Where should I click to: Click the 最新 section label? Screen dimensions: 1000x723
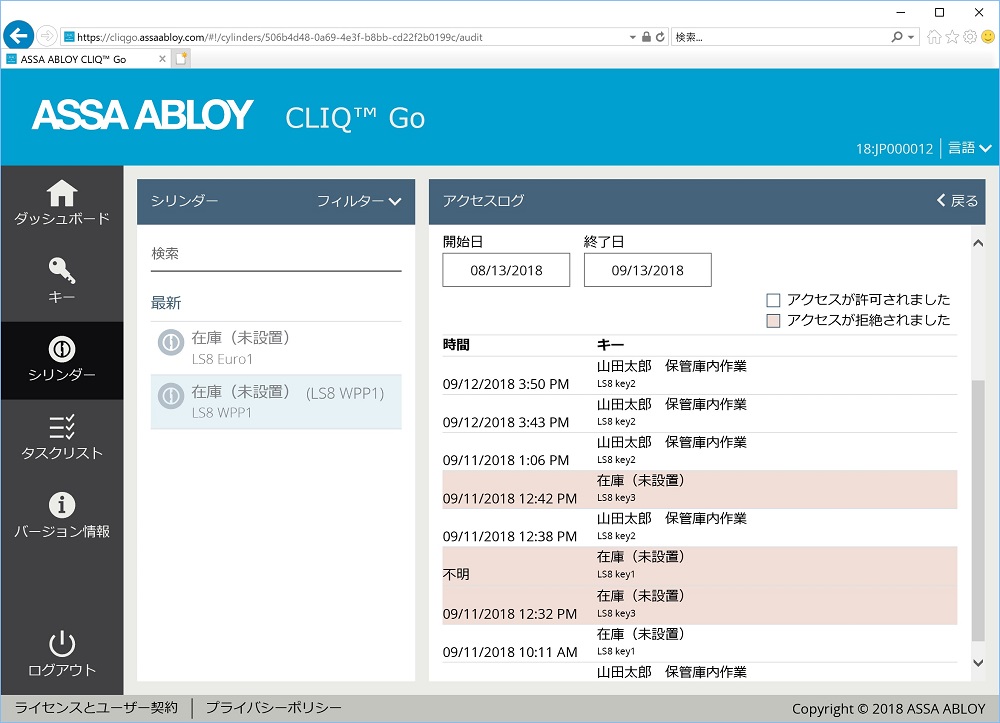(166, 303)
